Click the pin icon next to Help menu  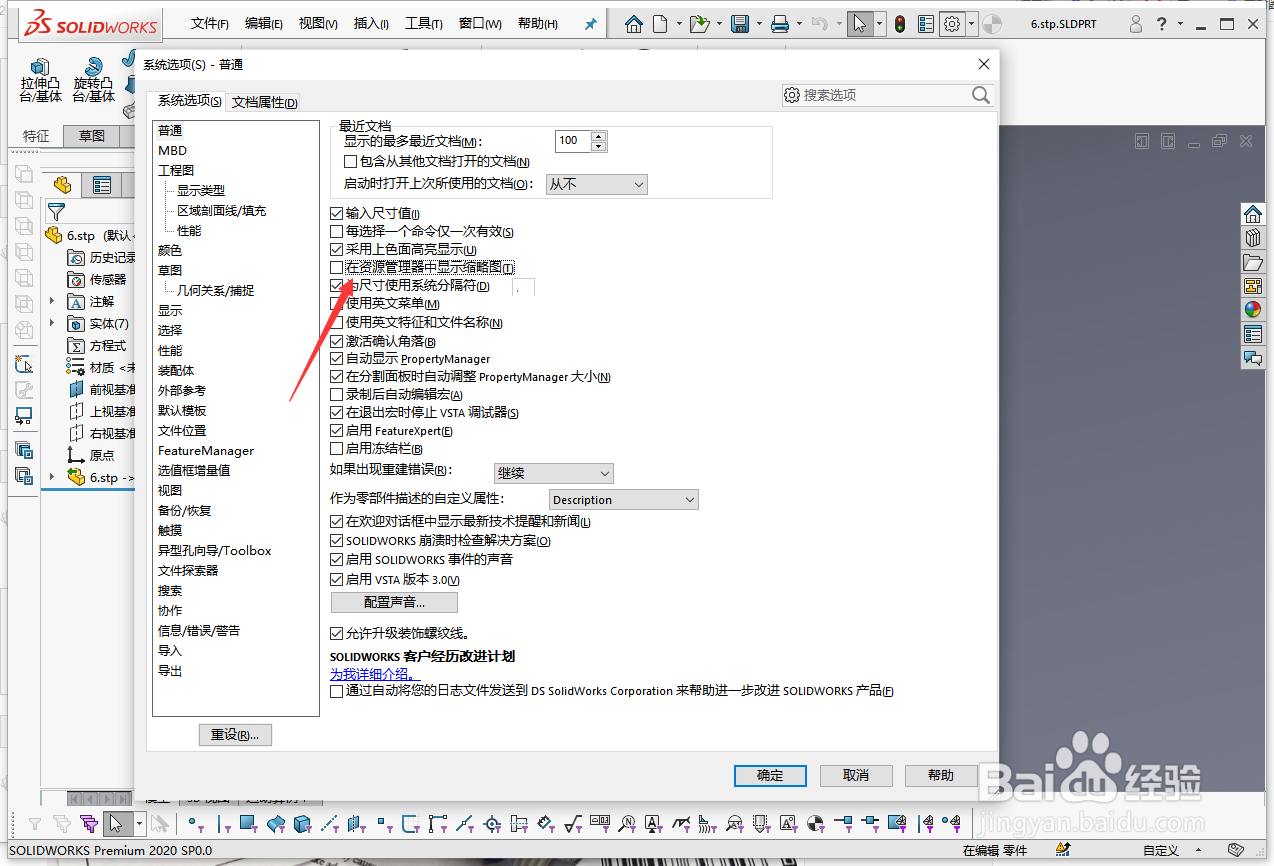coord(590,24)
